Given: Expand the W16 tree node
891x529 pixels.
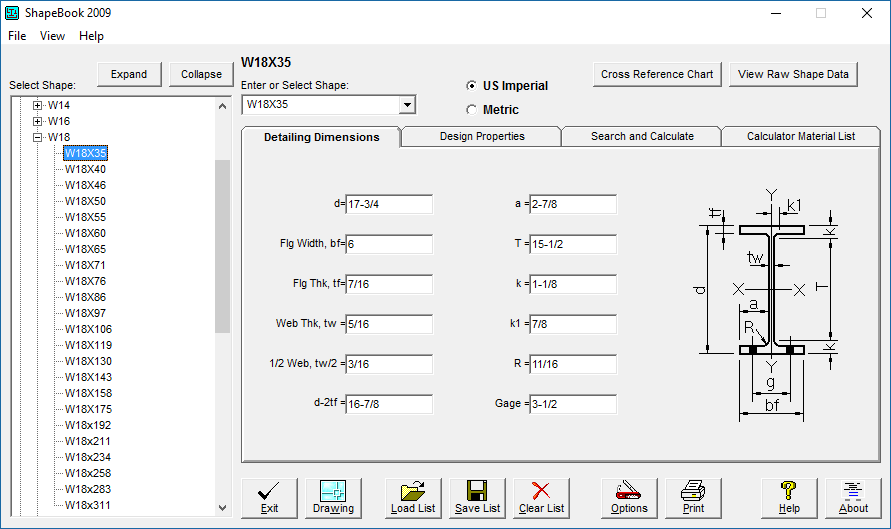Looking at the screenshot, I should (x=38, y=121).
